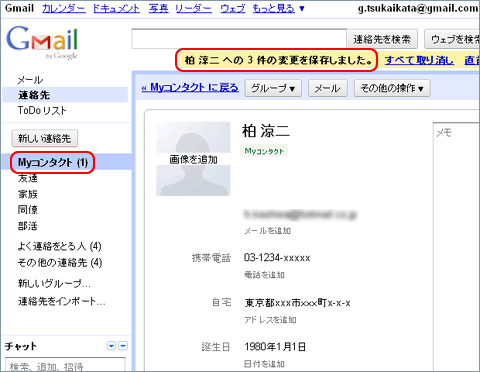
Task: Select 家族 contact group
Action: [28, 194]
